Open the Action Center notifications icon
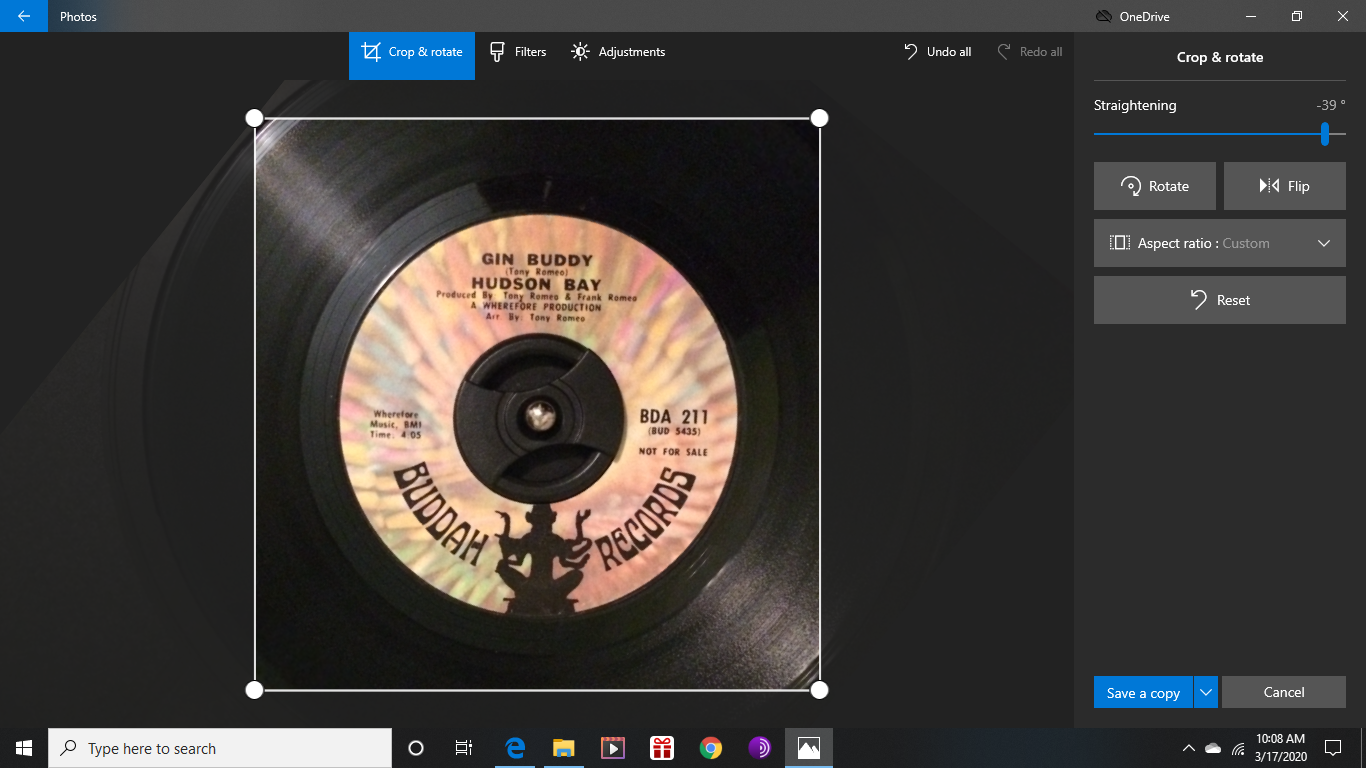The image size is (1366, 768). click(x=1333, y=748)
